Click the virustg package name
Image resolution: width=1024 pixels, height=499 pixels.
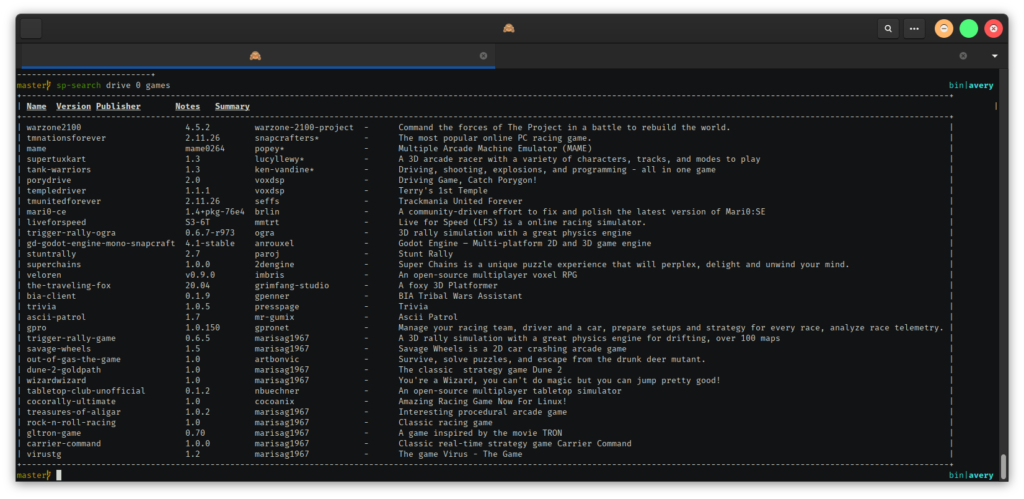[x=46, y=454]
